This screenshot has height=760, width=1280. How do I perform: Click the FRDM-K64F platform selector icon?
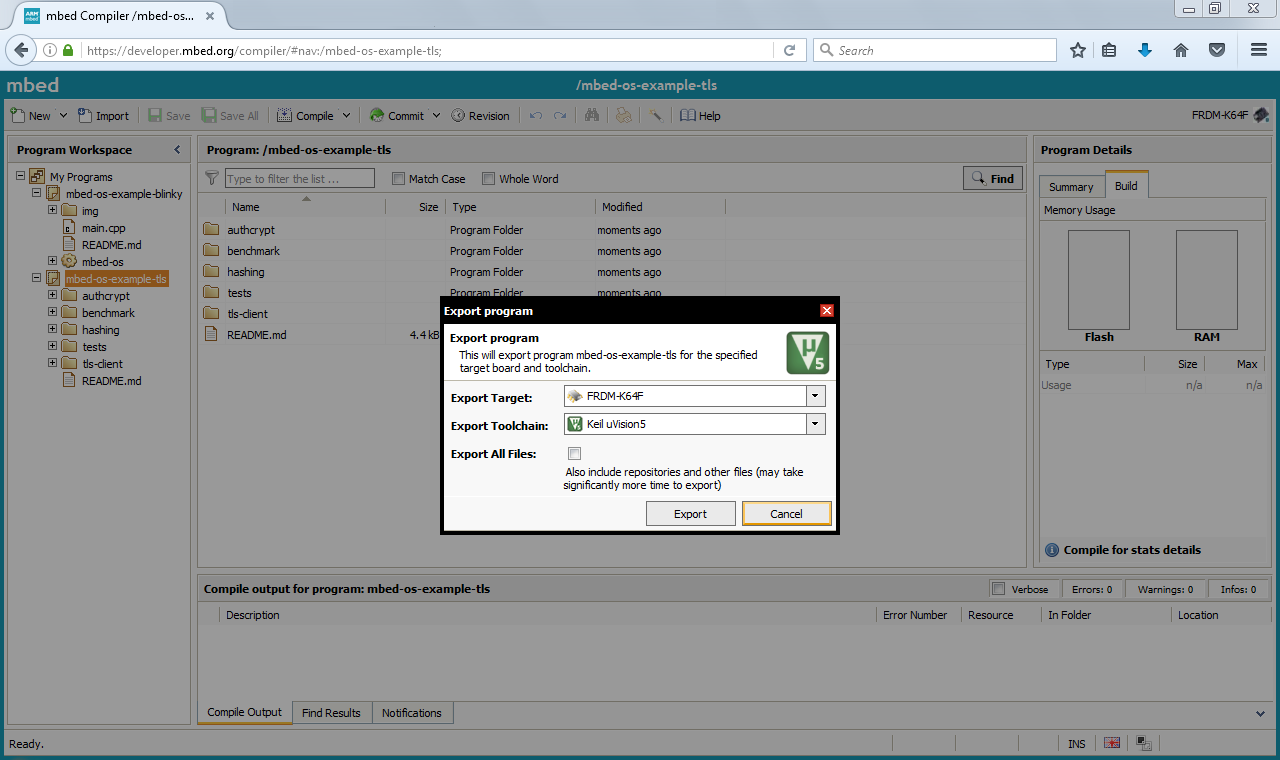pyautogui.click(x=1261, y=115)
